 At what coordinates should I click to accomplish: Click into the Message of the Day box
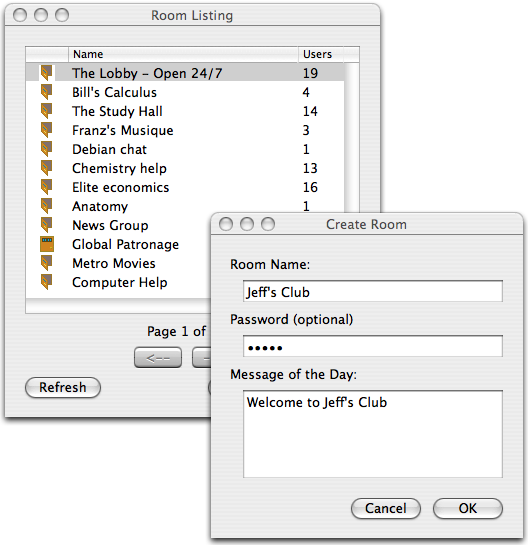click(x=373, y=434)
